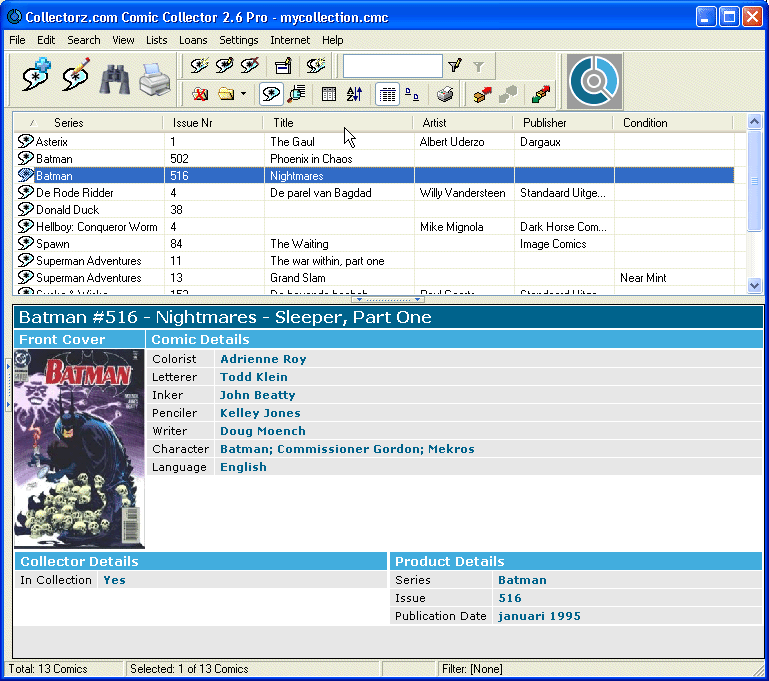The height and width of the screenshot is (681, 769).
Task: Click the greyed return-loan boxes icon
Action: [508, 94]
